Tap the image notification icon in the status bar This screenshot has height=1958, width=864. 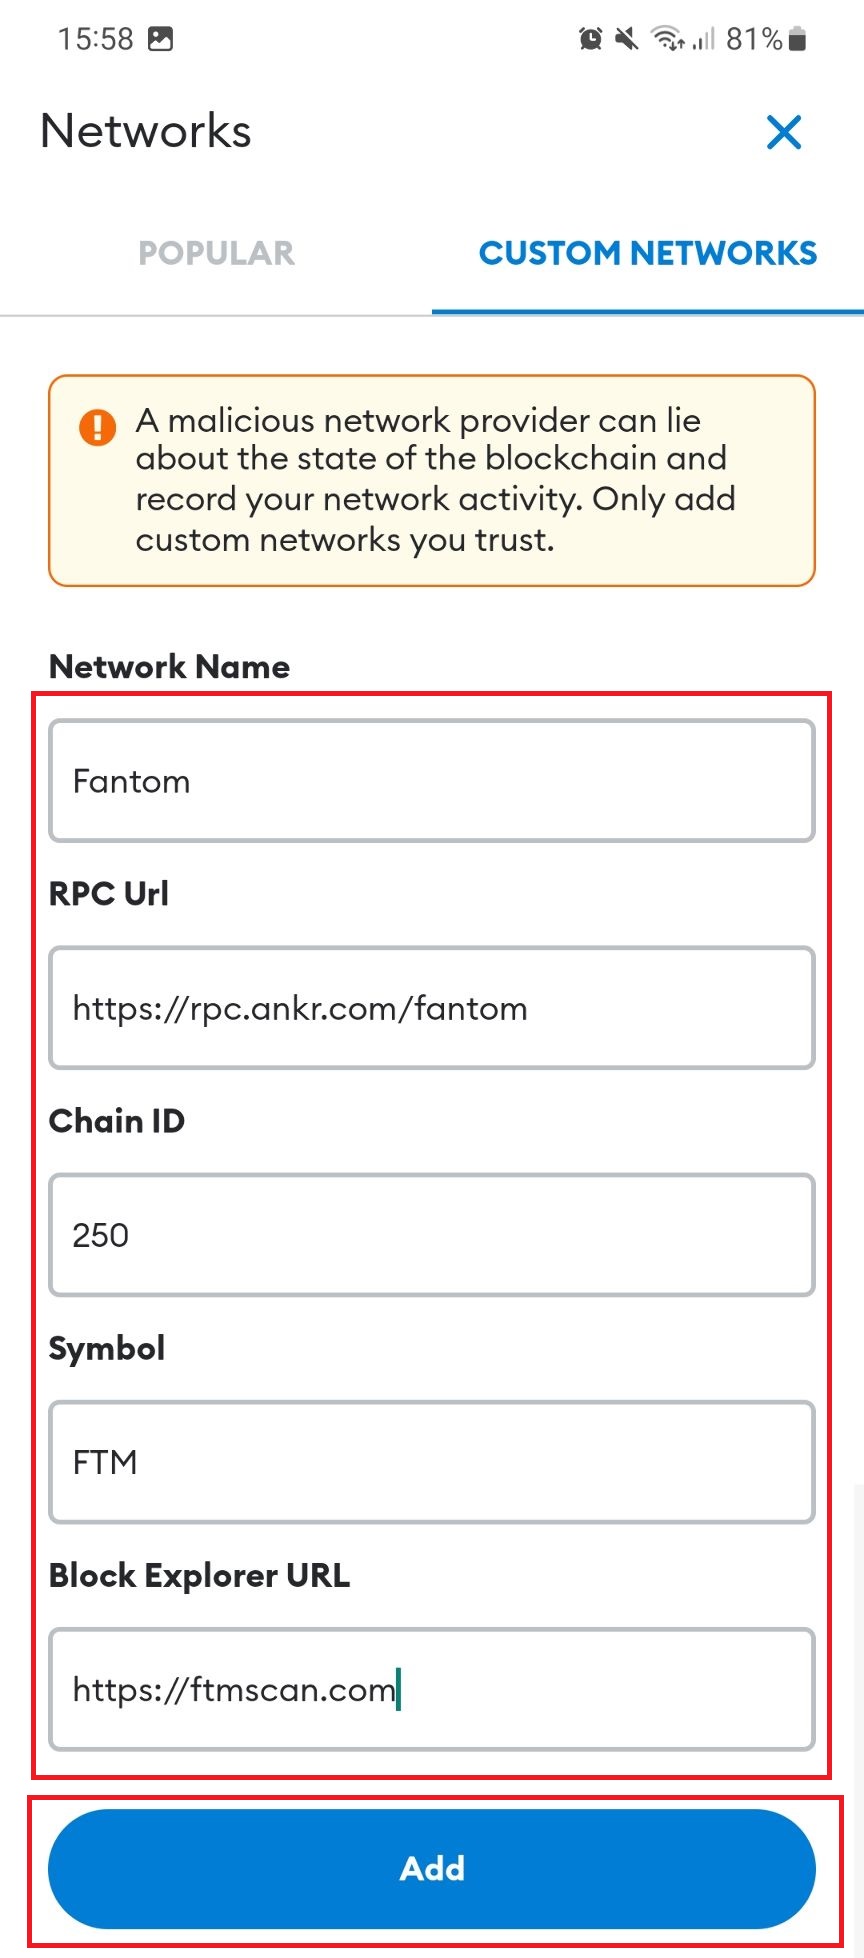[160, 39]
